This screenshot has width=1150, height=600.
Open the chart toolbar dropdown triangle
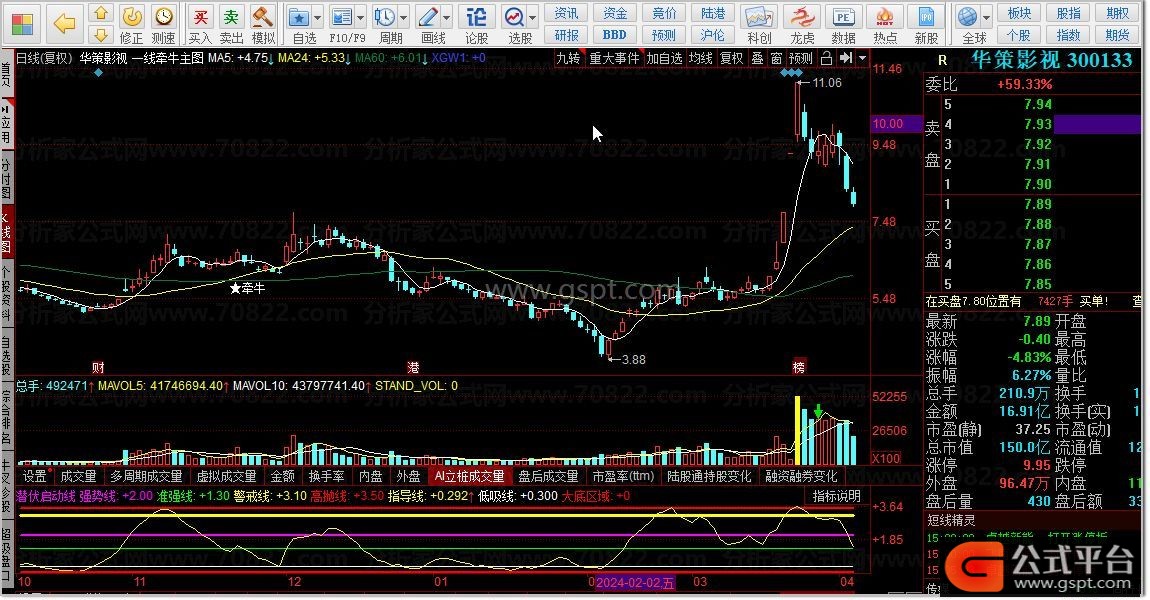862,58
